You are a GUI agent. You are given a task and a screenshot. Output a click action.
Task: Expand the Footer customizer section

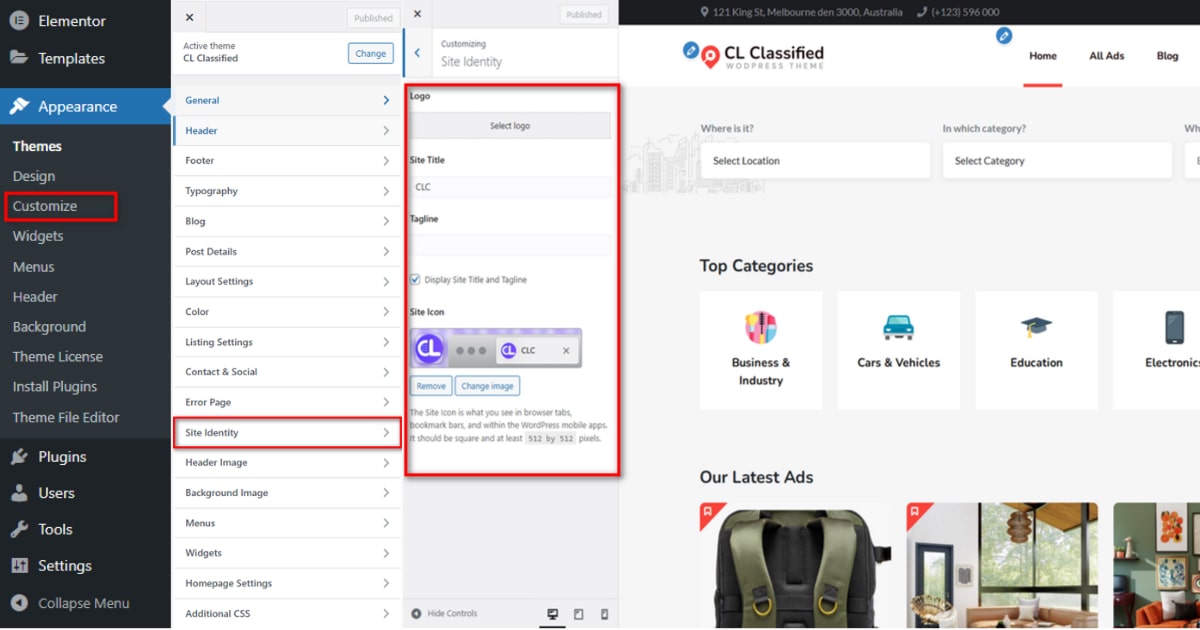pyautogui.click(x=287, y=160)
